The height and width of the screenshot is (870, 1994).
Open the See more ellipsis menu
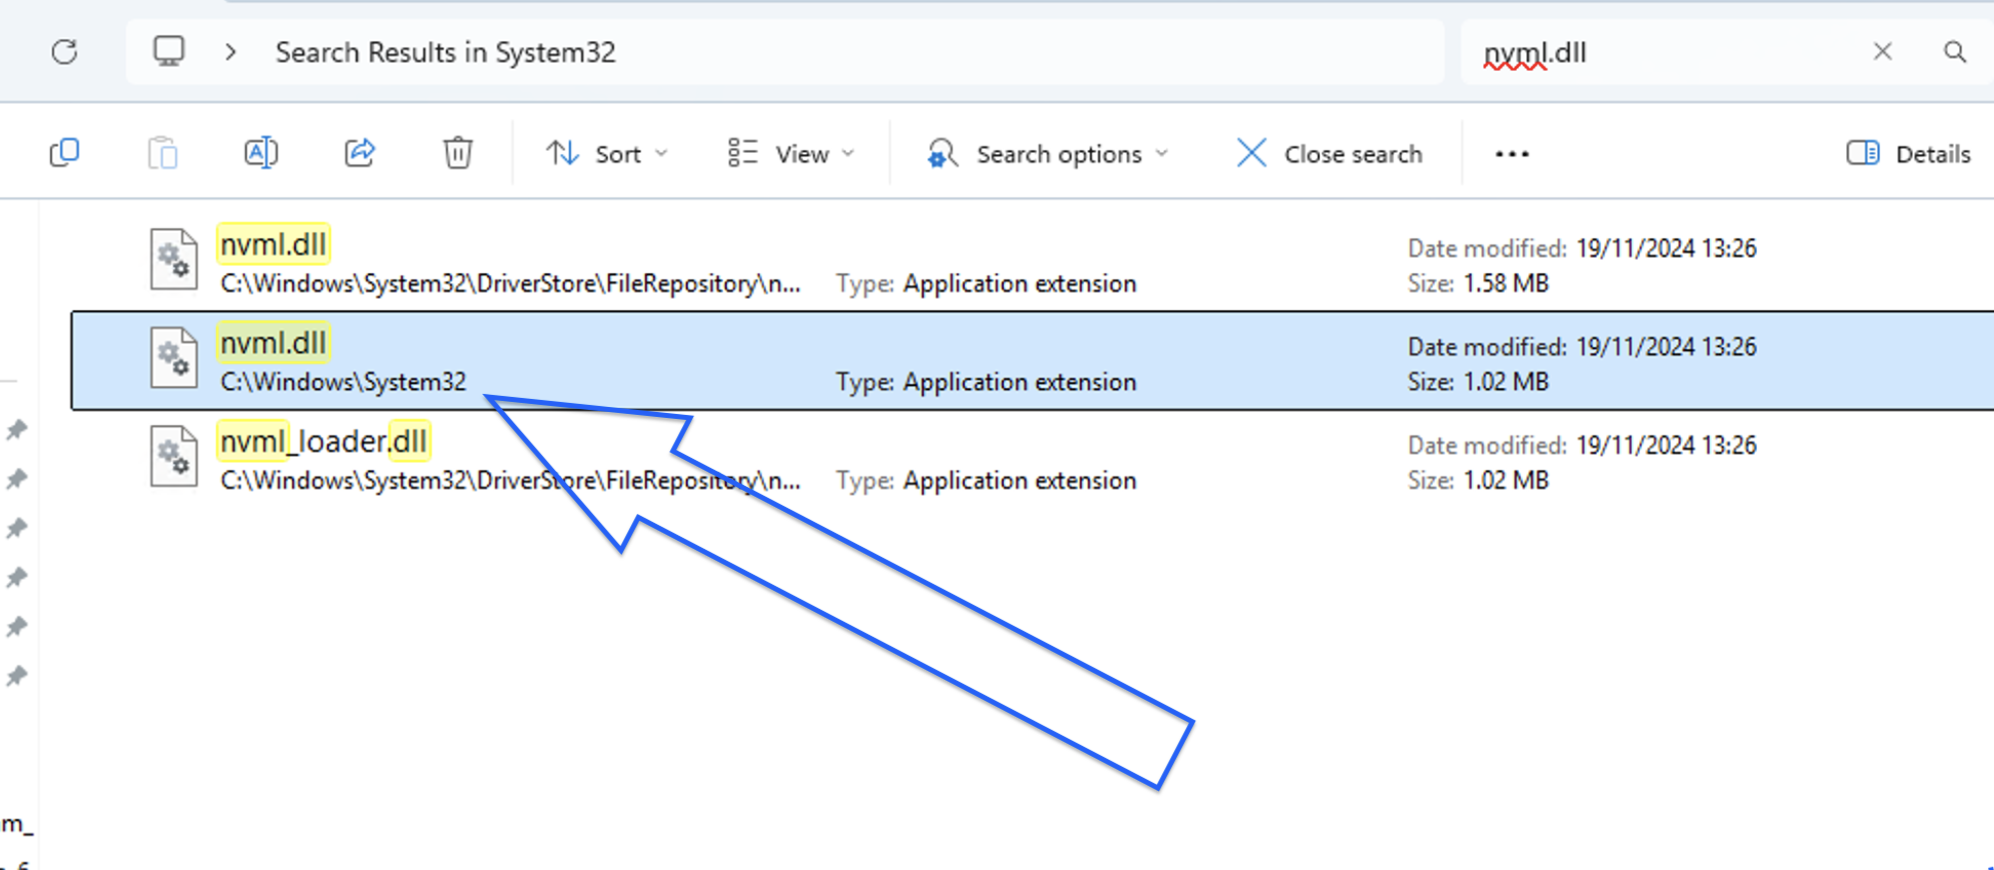[x=1511, y=154]
